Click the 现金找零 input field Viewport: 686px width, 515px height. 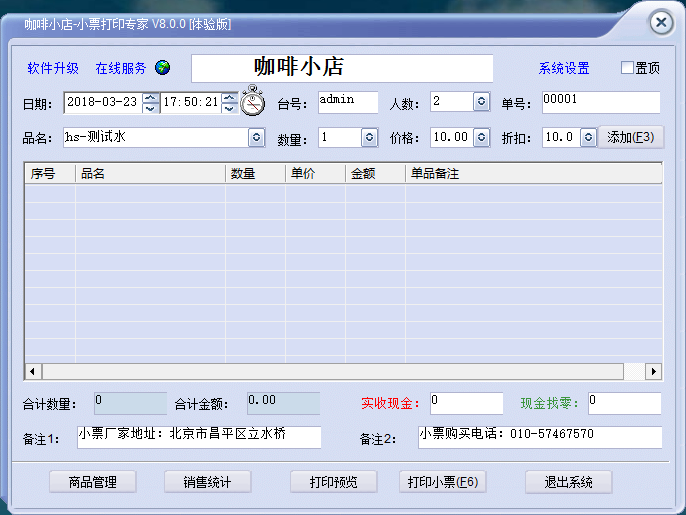pos(624,403)
